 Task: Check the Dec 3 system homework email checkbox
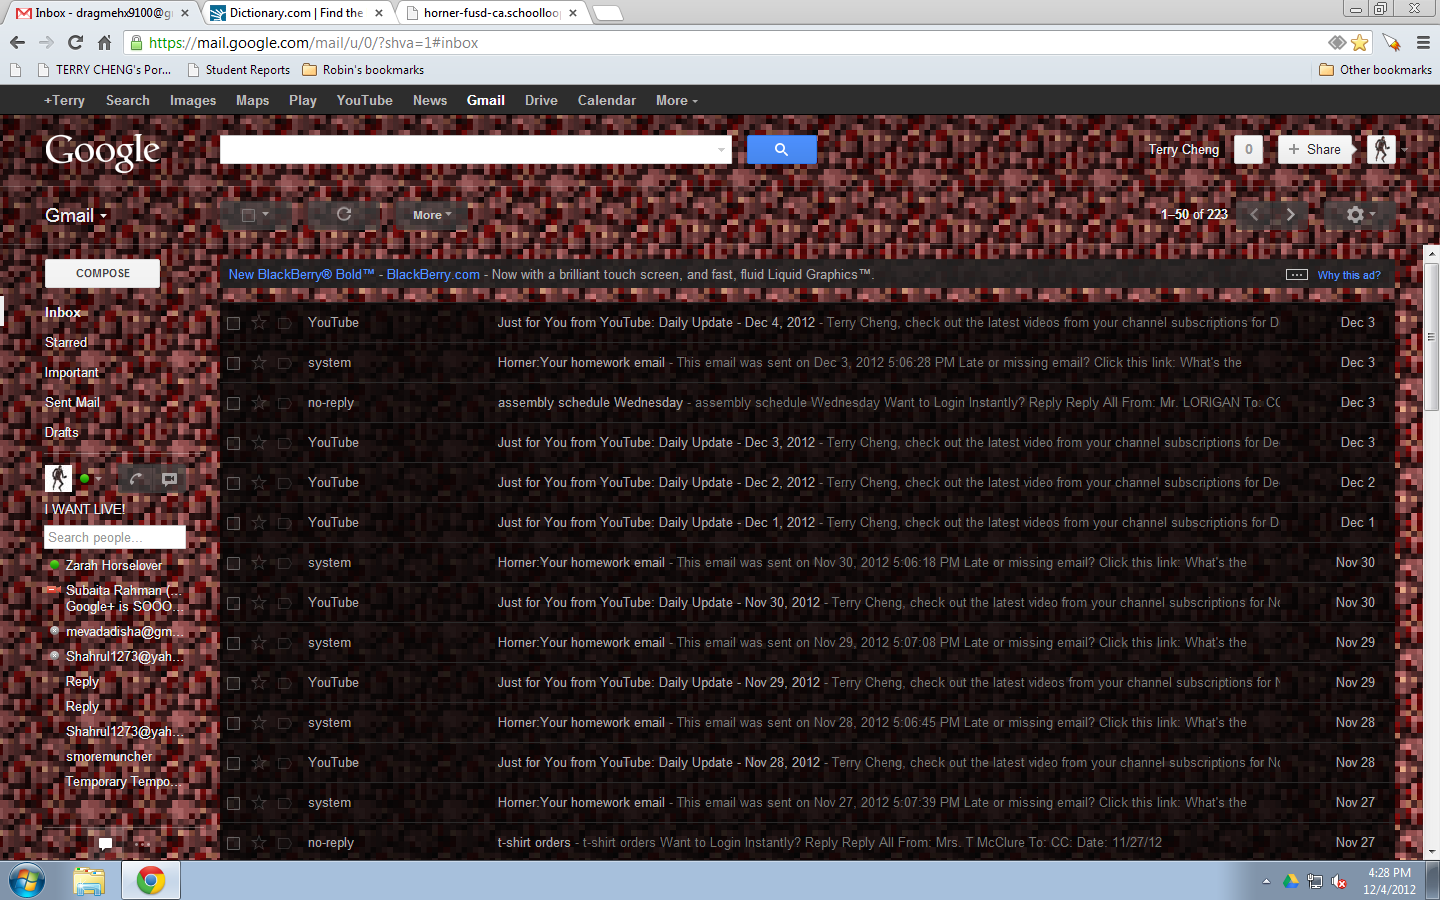[233, 363]
